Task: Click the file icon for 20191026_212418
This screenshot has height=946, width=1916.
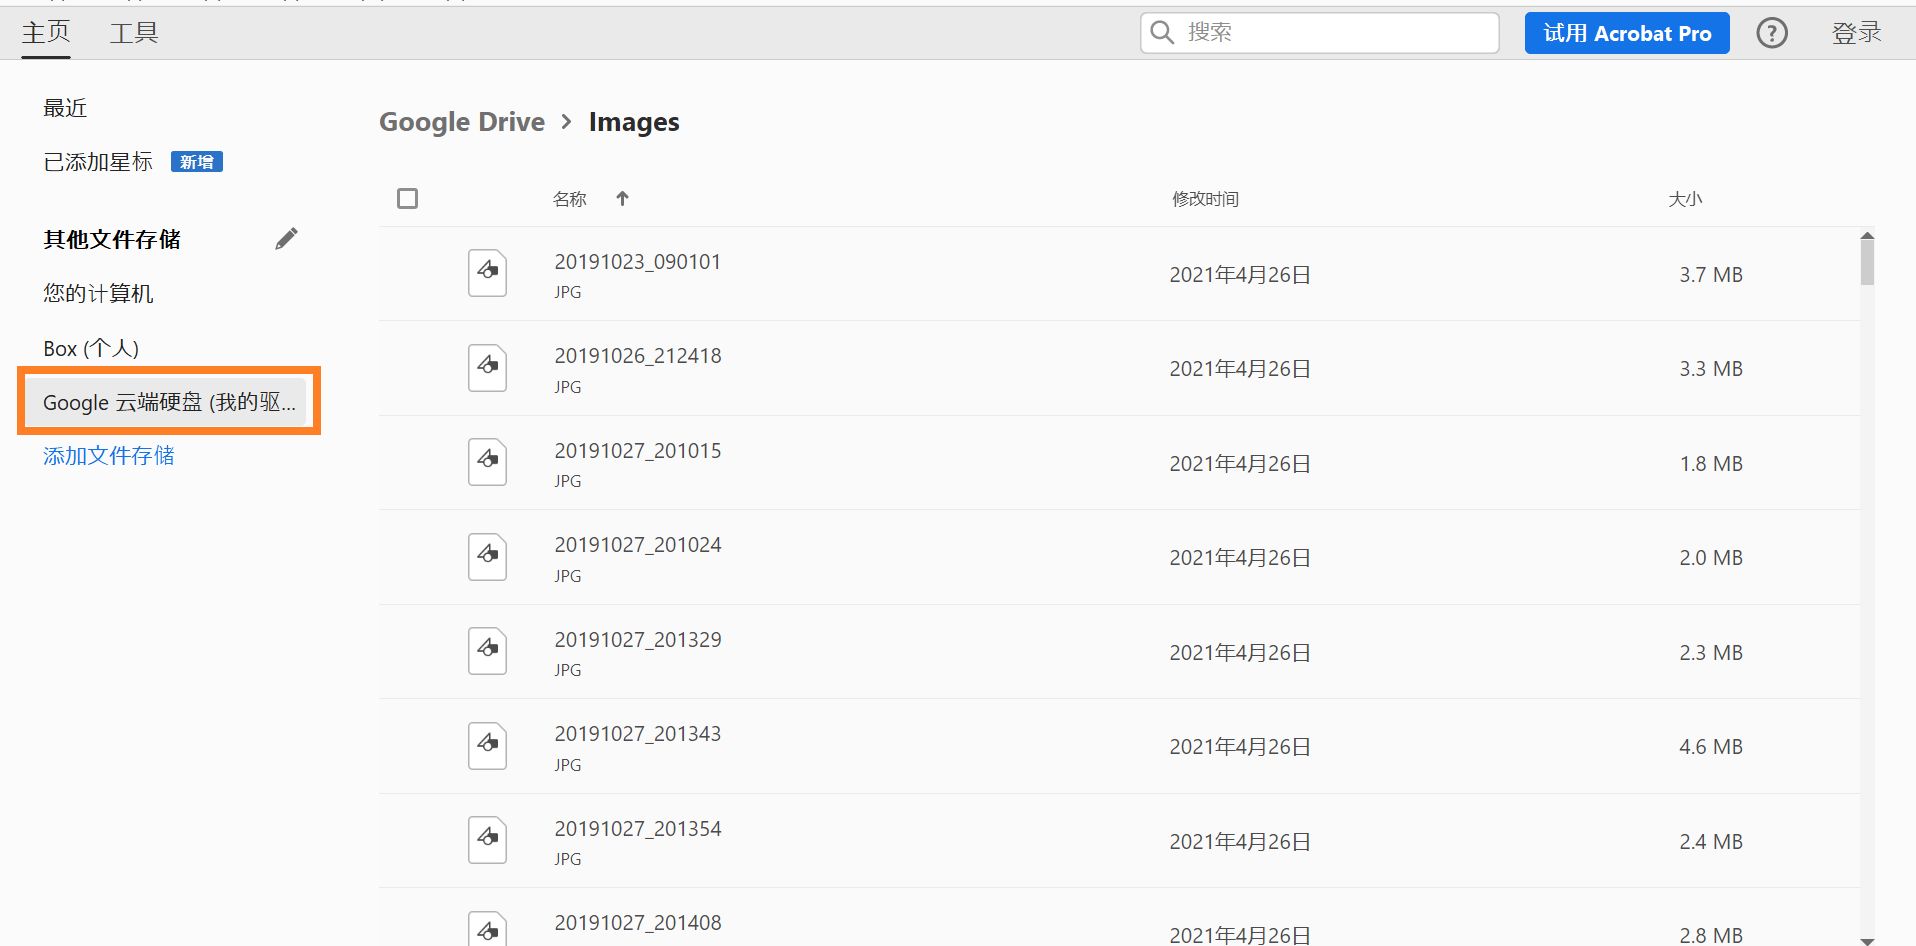Action: [487, 368]
